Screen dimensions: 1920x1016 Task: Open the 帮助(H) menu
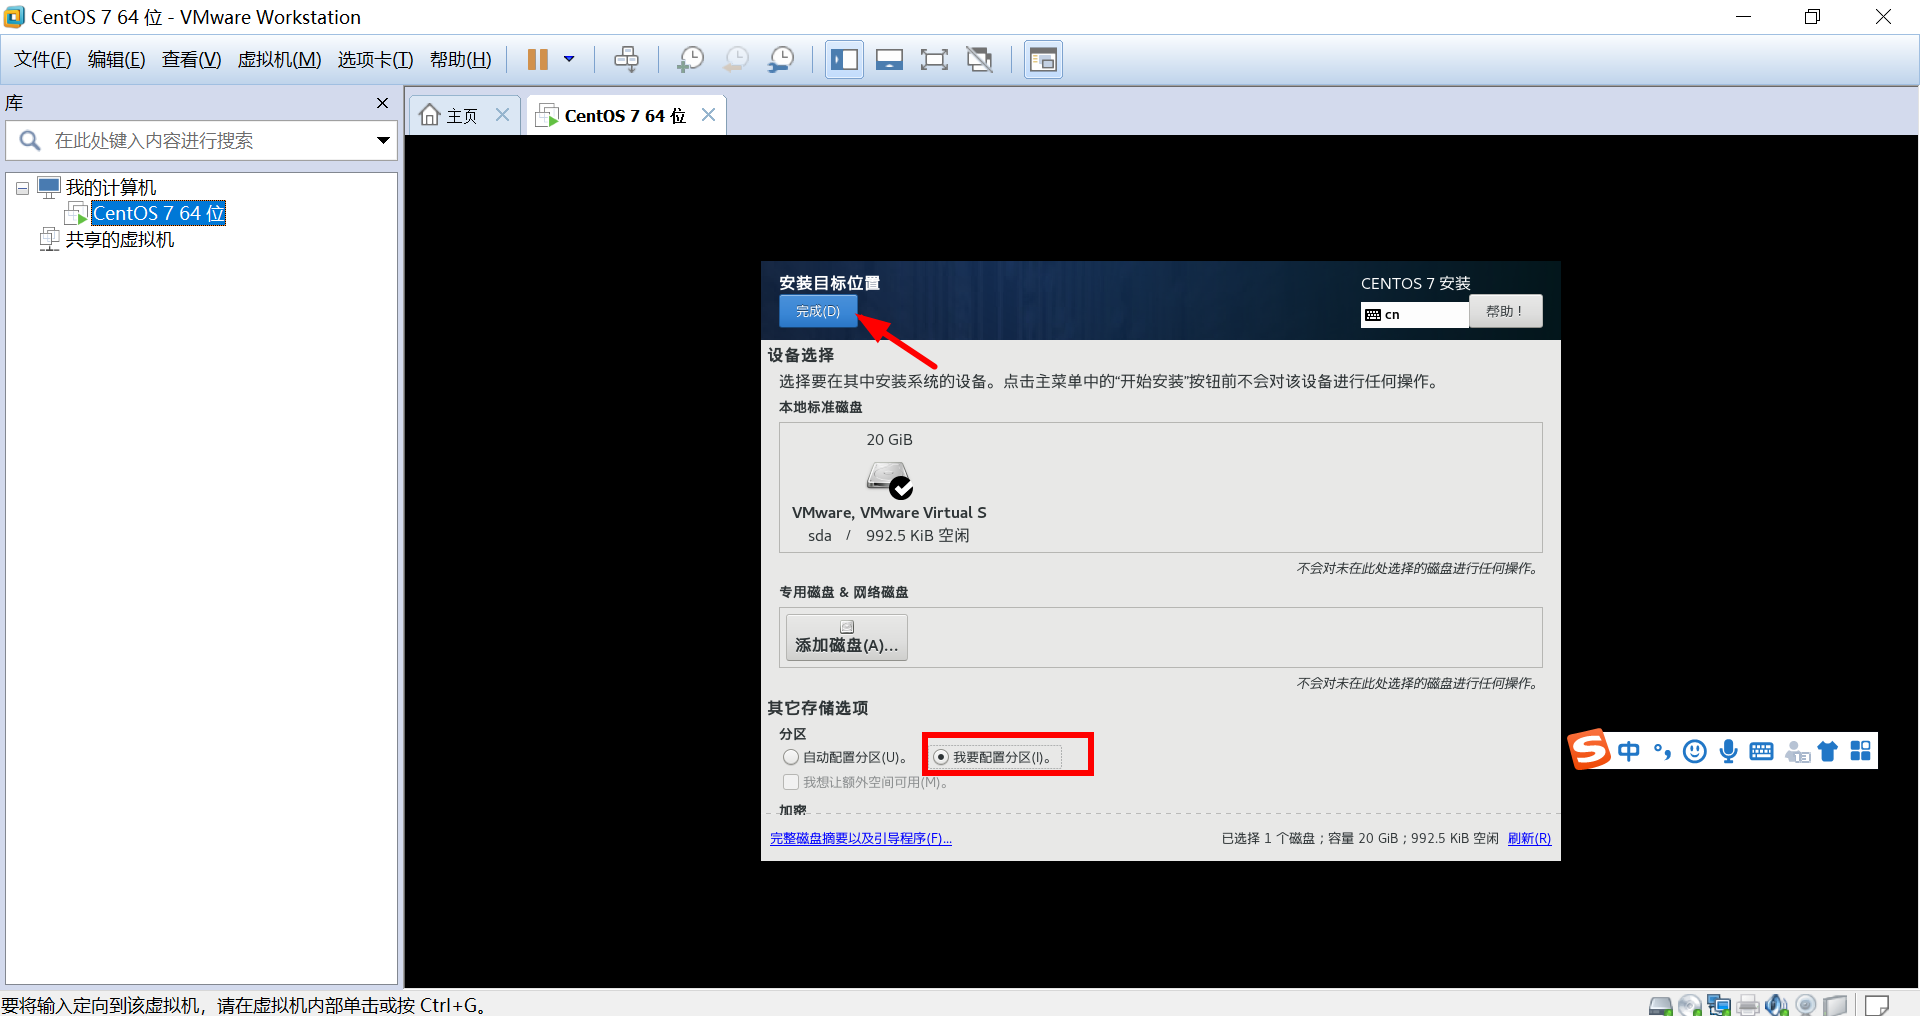point(461,60)
